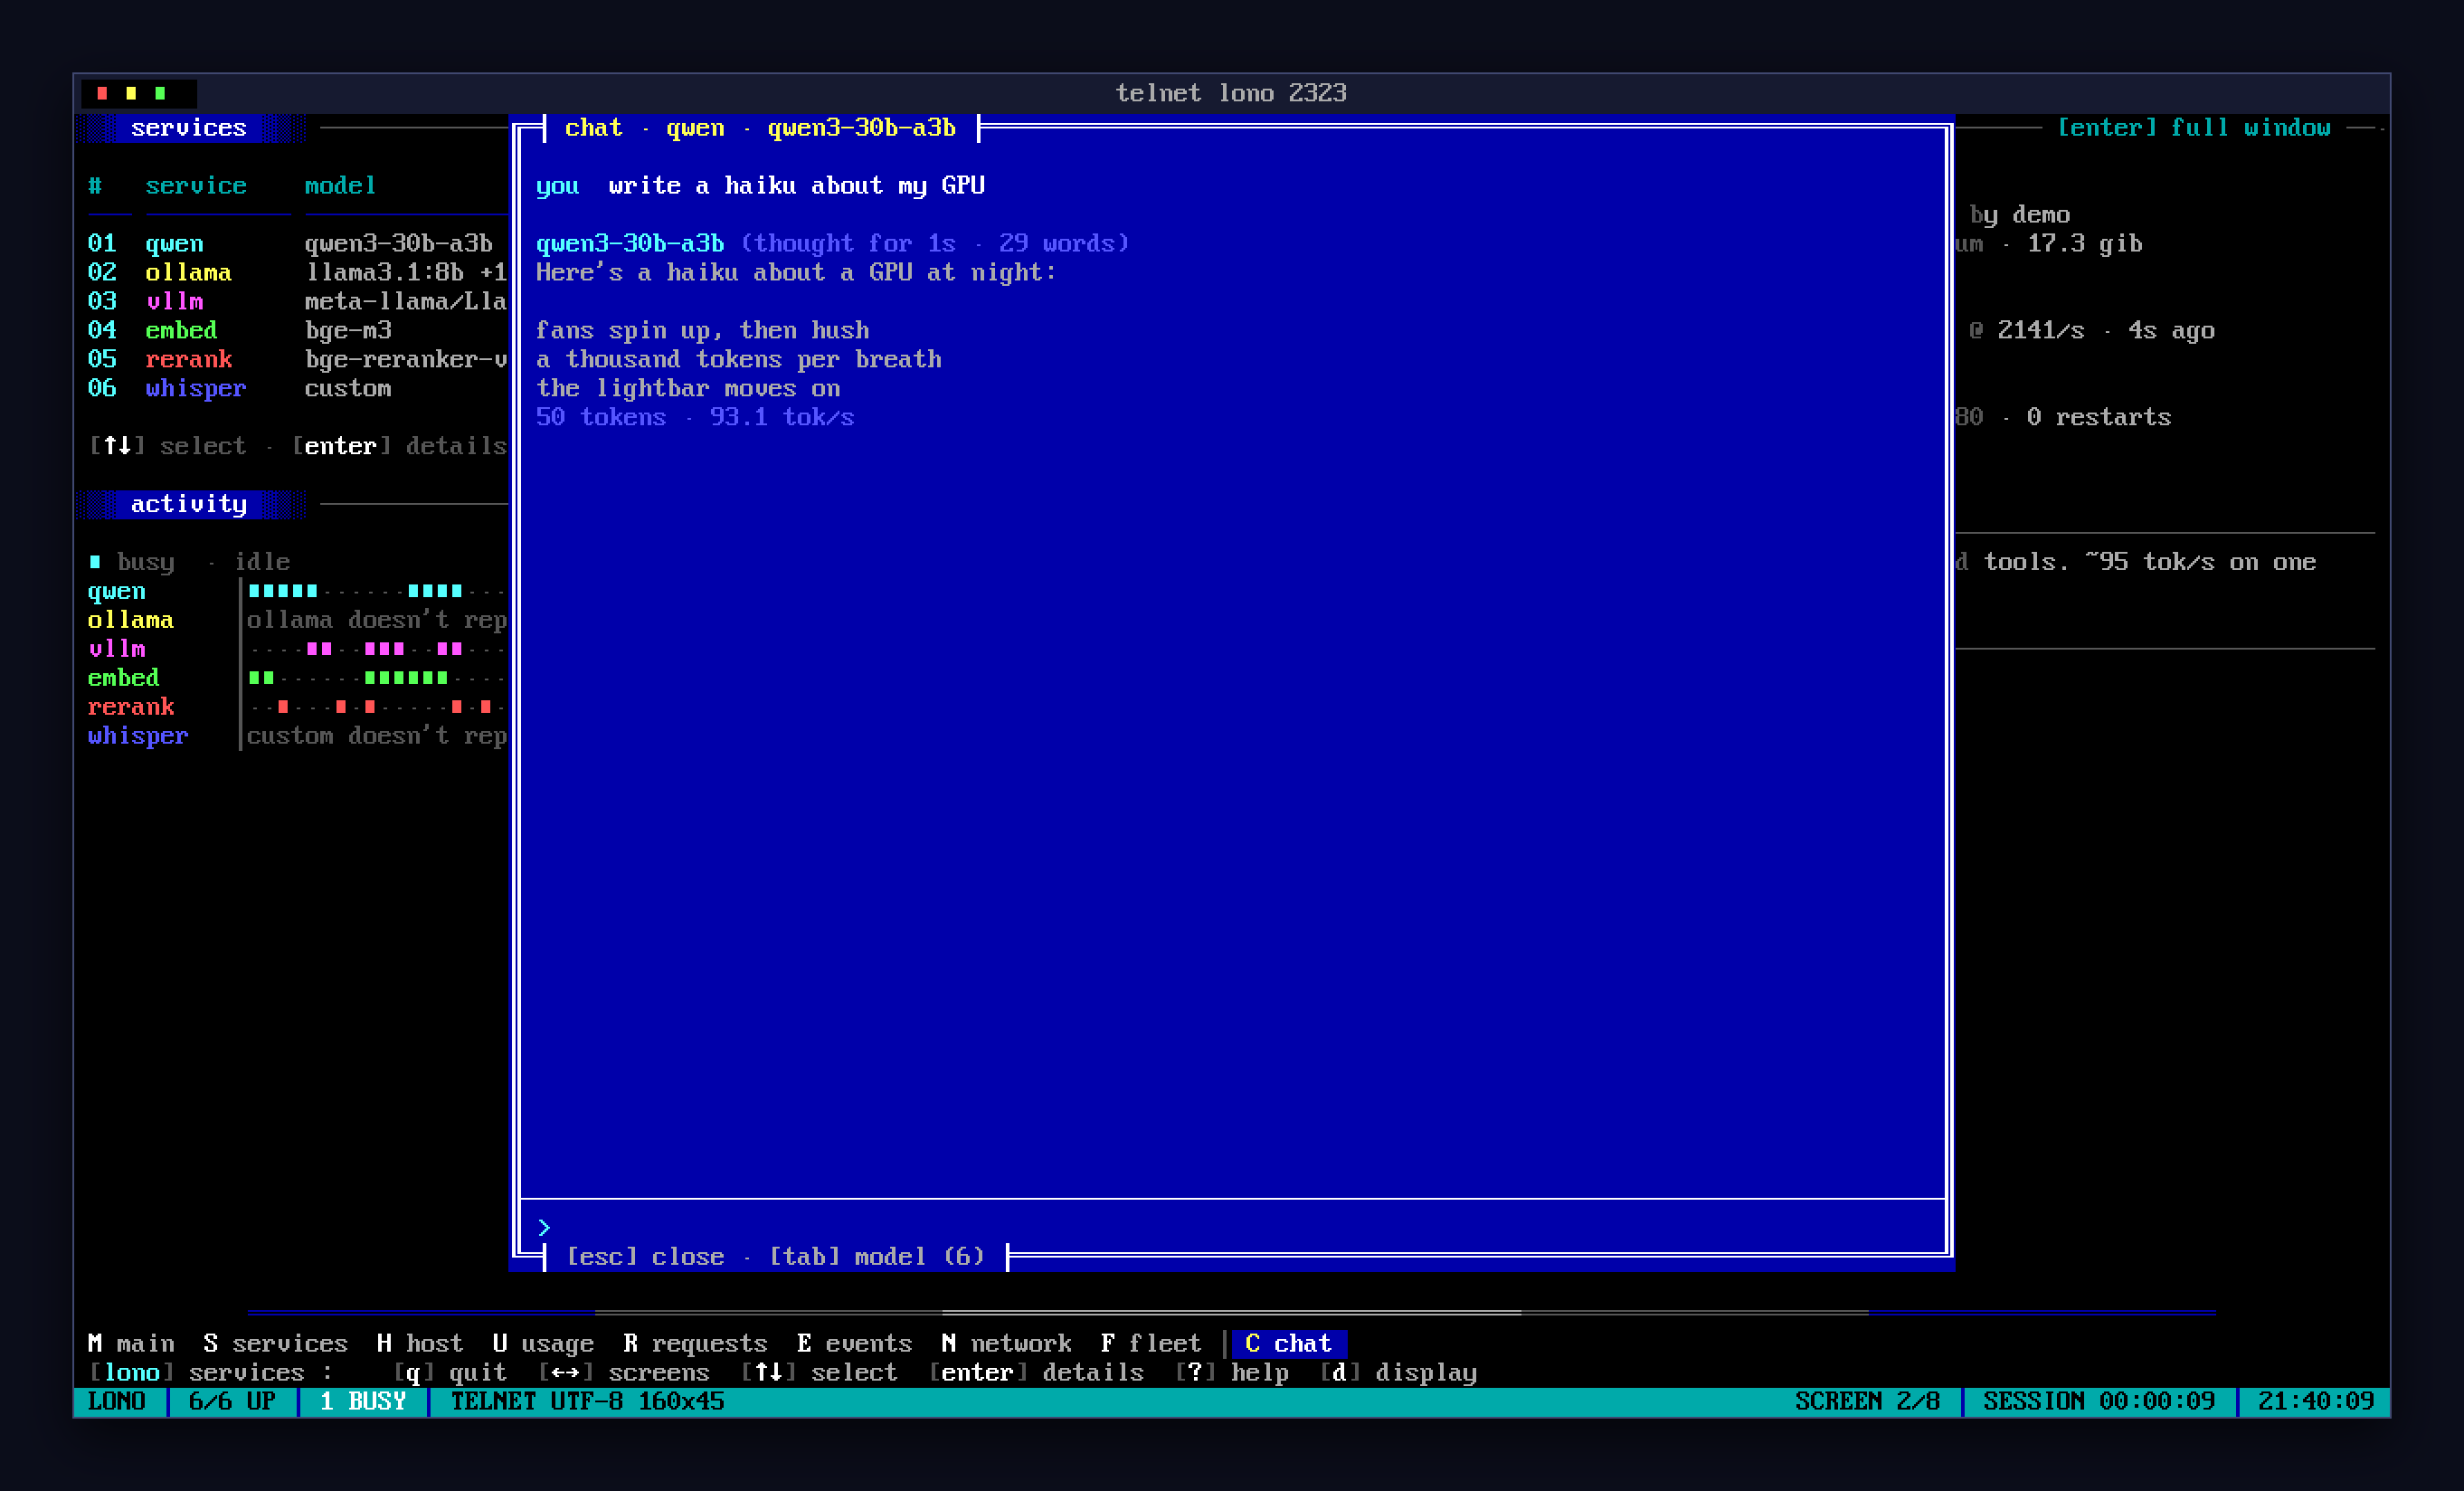The image size is (2464, 1491).
Task: Select service row 05 rerank
Action: [297, 359]
